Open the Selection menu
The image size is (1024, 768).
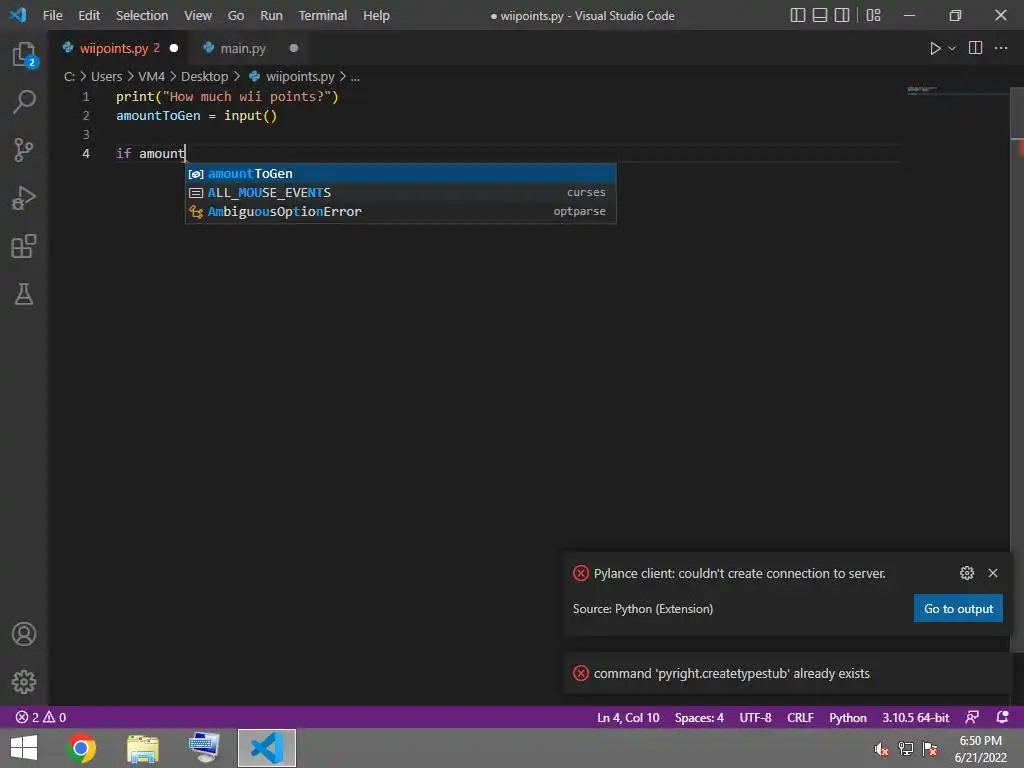tap(142, 15)
